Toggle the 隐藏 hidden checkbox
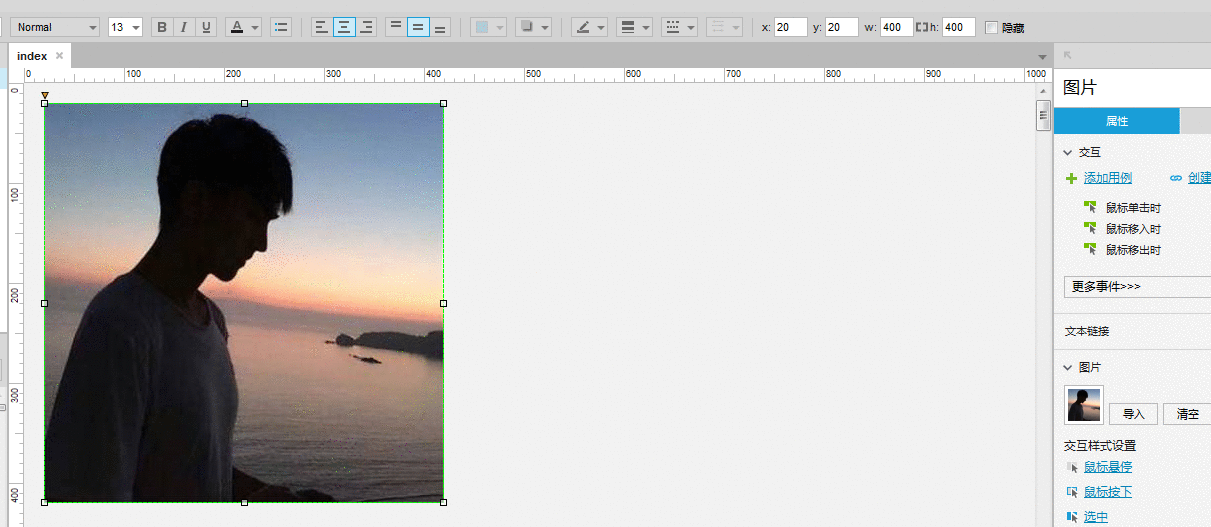This screenshot has width=1211, height=527. [991, 27]
